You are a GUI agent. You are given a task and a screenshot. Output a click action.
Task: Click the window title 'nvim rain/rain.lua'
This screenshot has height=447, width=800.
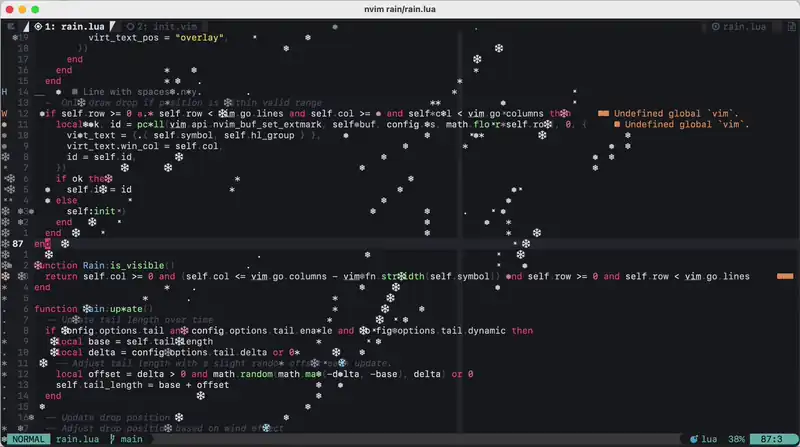click(399, 9)
